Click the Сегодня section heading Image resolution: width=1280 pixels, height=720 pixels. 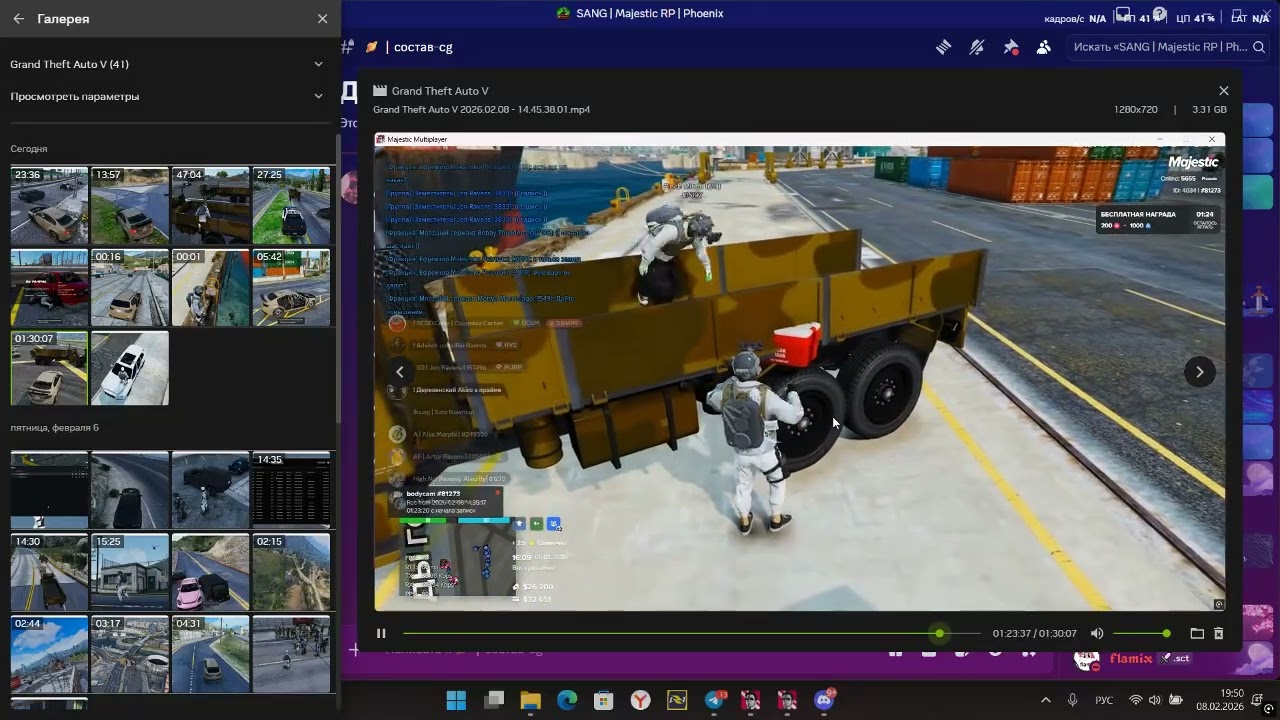[x=29, y=149]
